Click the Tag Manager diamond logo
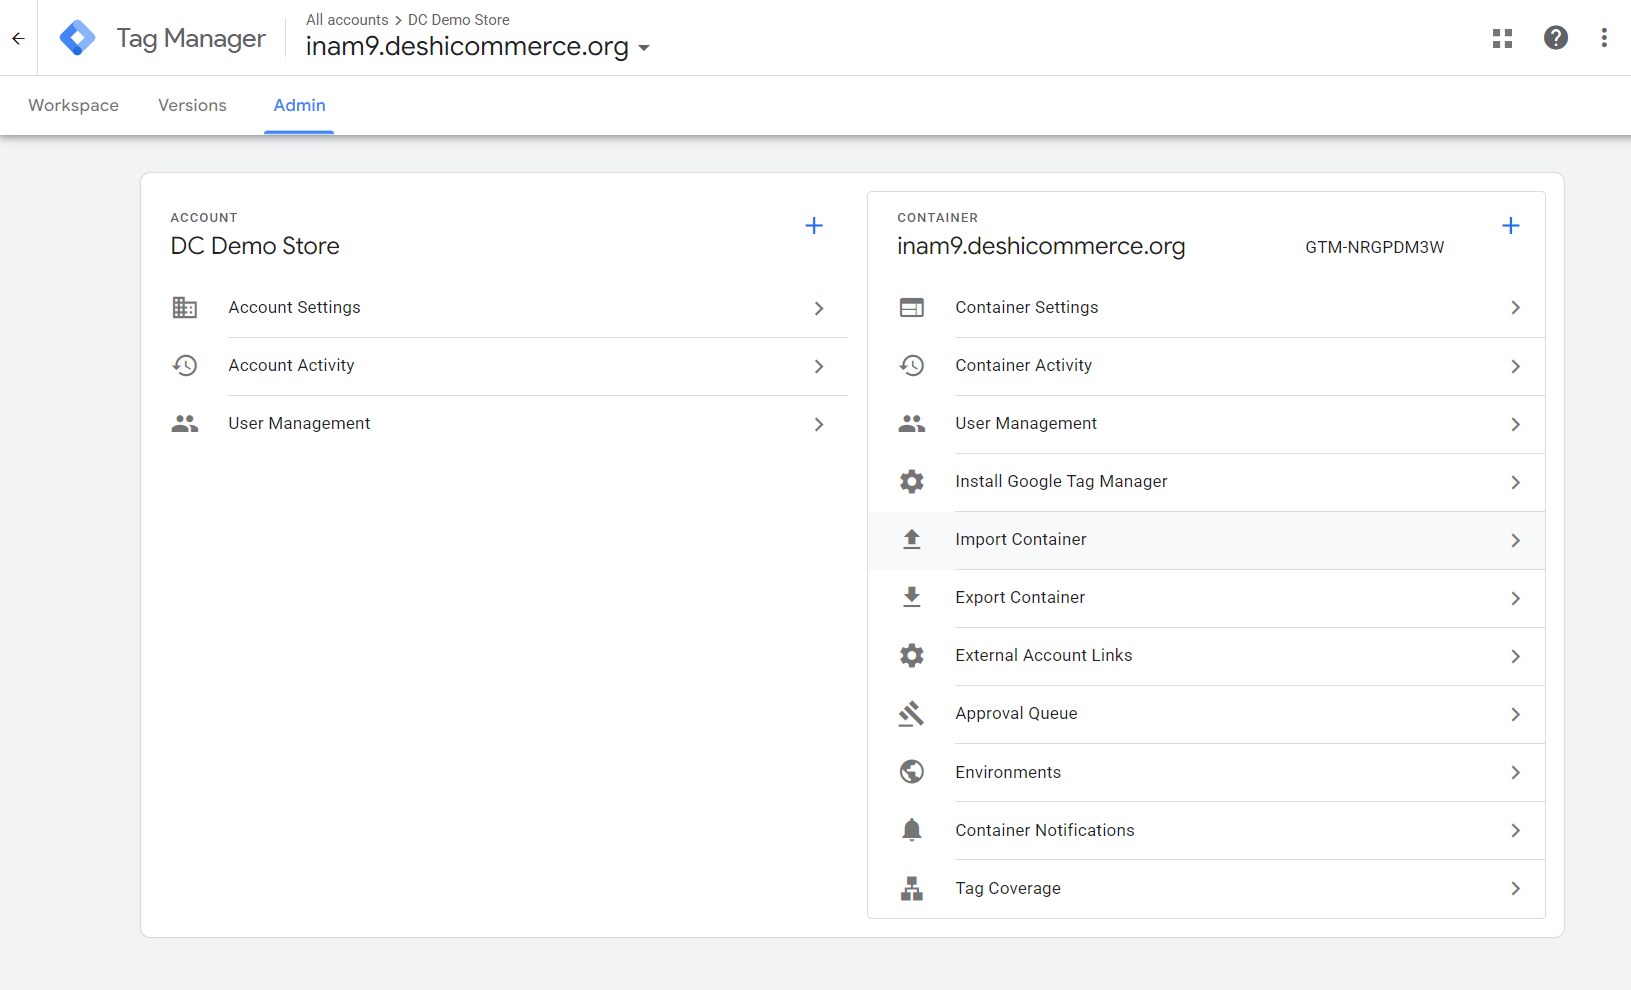1631x990 pixels. 78,38
